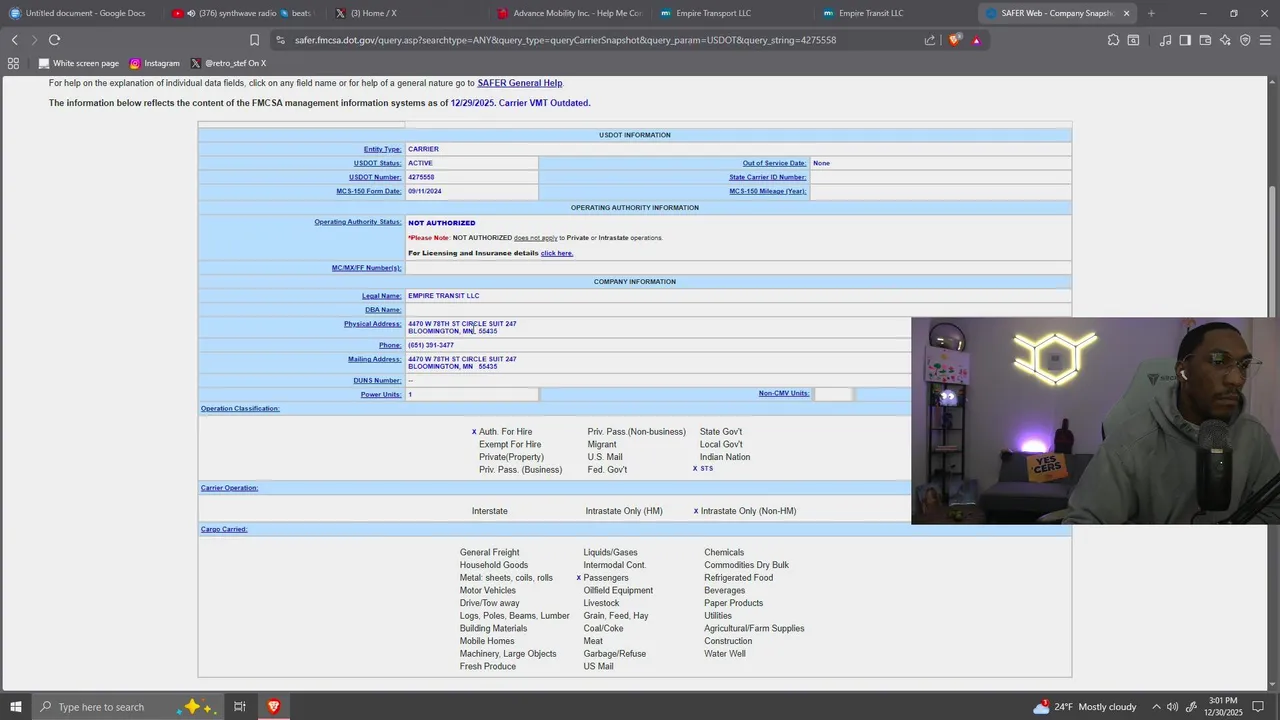Click Power Units field link
The width and height of the screenshot is (1280, 720).
(381, 394)
